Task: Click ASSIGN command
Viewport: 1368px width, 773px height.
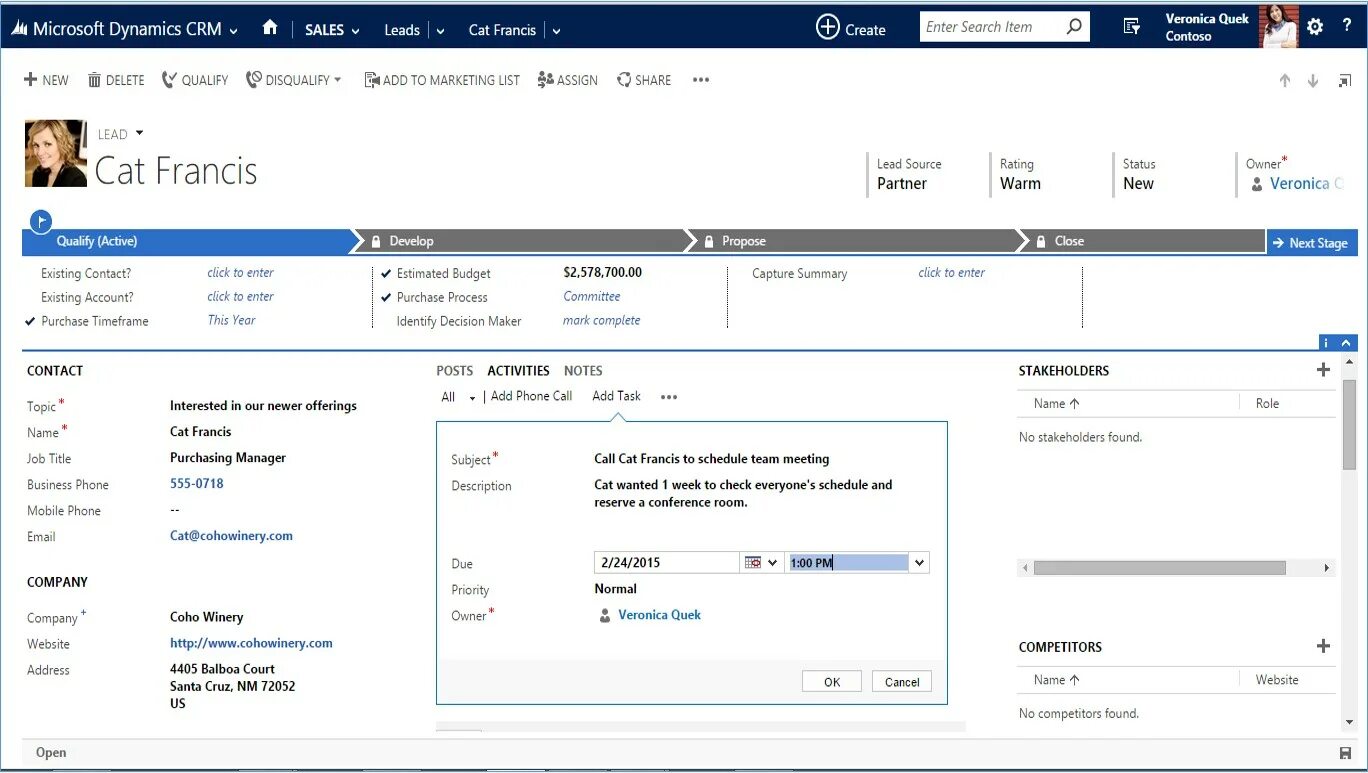Action: (568, 80)
